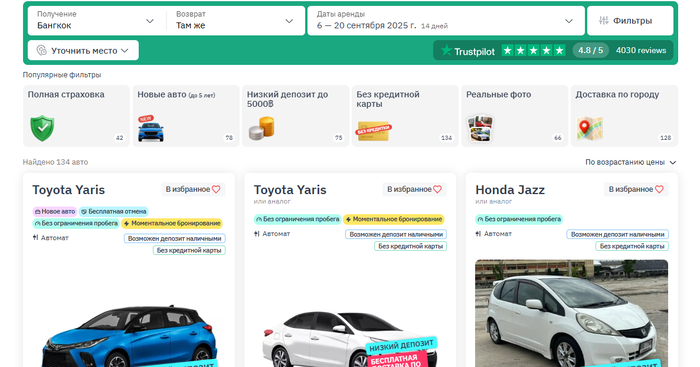Toggle the Без кредитной карты popular filter
Screen dimensions: 700x367
[x=405, y=116]
